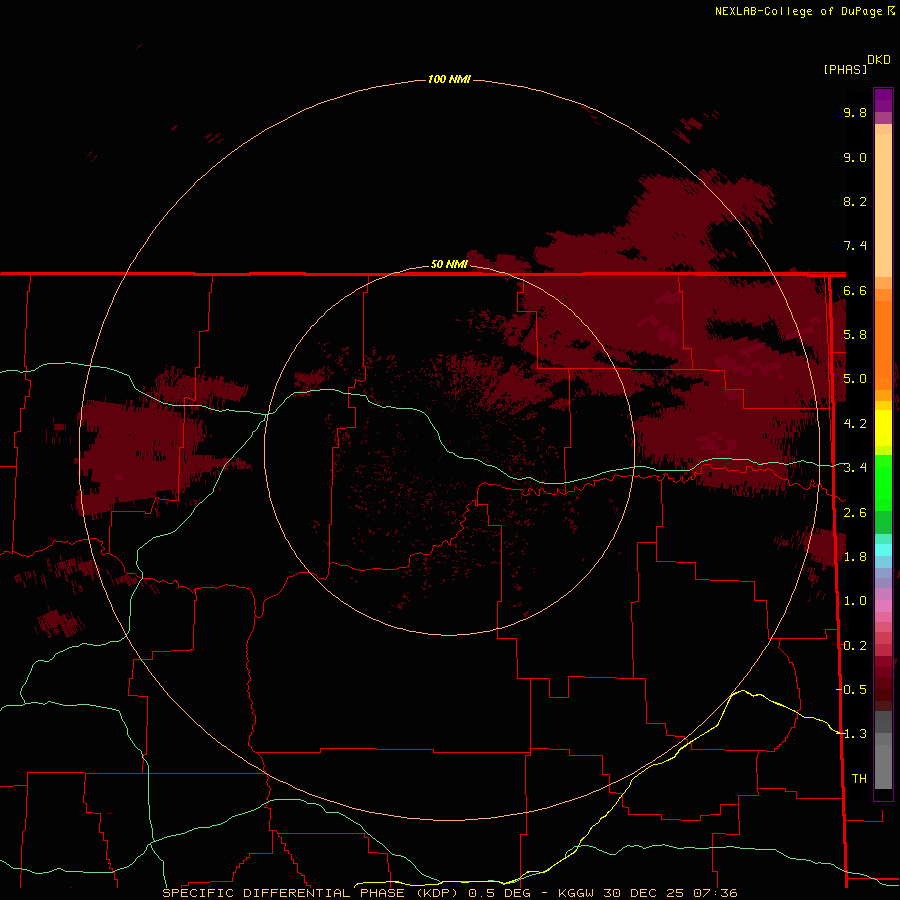Select the 0.2 scale value
The image size is (900, 900).
[855, 646]
